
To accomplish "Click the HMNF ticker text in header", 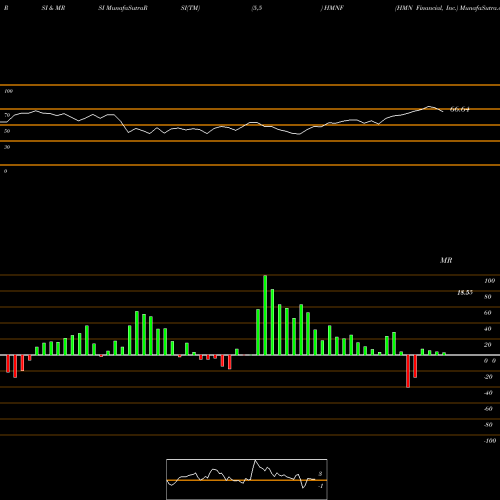I will 334,8.
